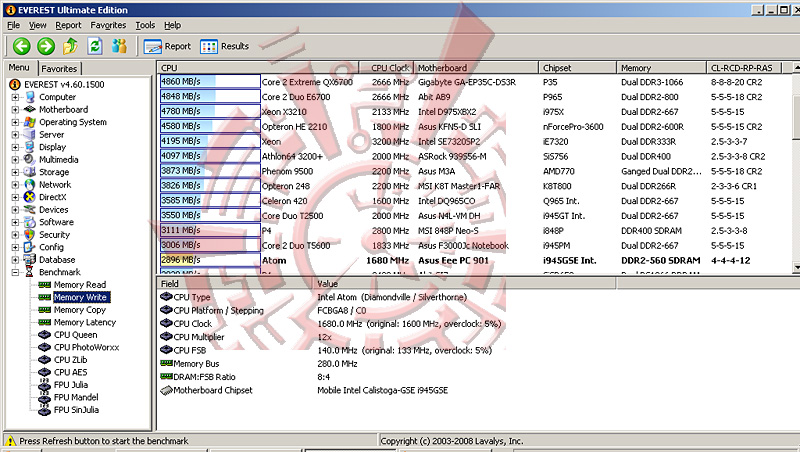800x452 pixels.
Task: Switch to the Menu tab
Action: point(19,67)
